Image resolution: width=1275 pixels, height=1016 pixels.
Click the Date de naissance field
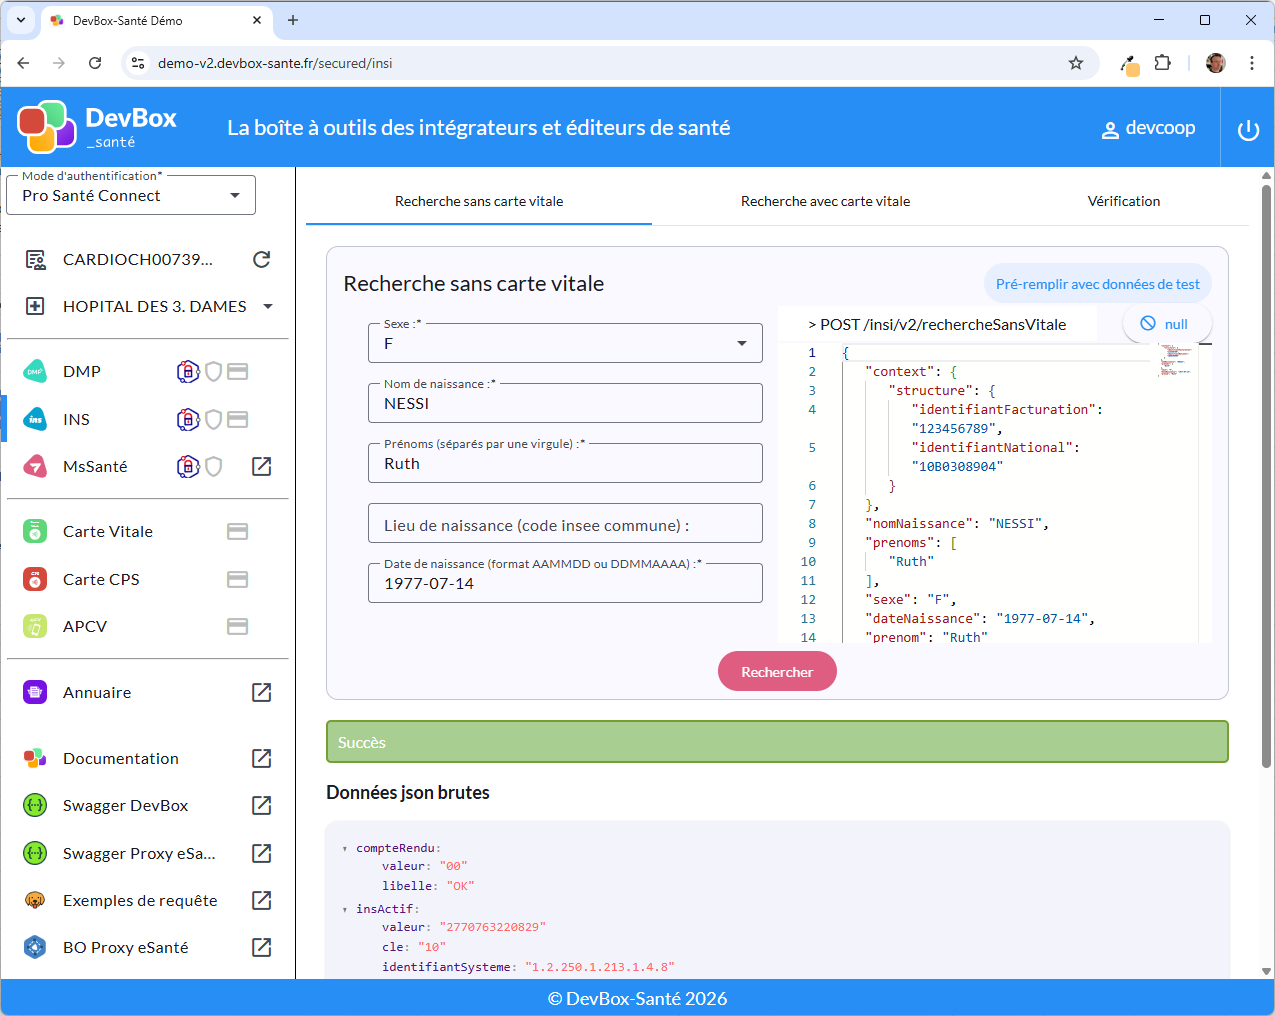(x=565, y=583)
